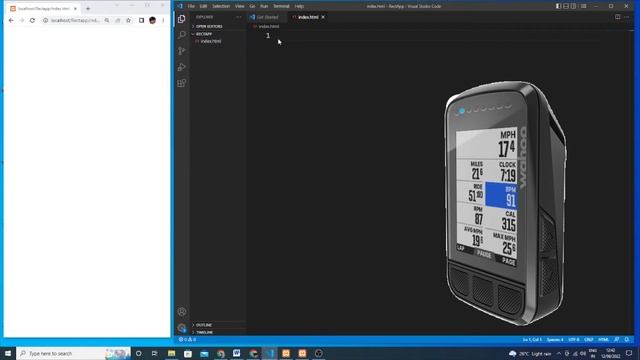The height and width of the screenshot is (360, 640).
Task: Click the Chrome address bar
Action: click(75, 20)
